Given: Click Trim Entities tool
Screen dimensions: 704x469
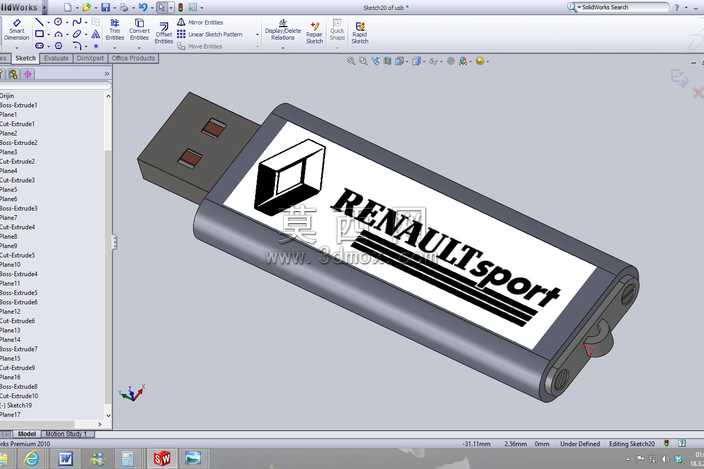Looking at the screenshot, I should click(115, 30).
